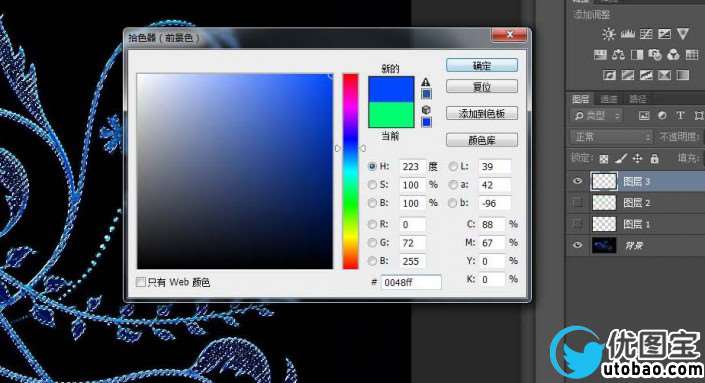The width and height of the screenshot is (705, 383).
Task: Click the web-safe color cube icon
Action: click(x=426, y=110)
